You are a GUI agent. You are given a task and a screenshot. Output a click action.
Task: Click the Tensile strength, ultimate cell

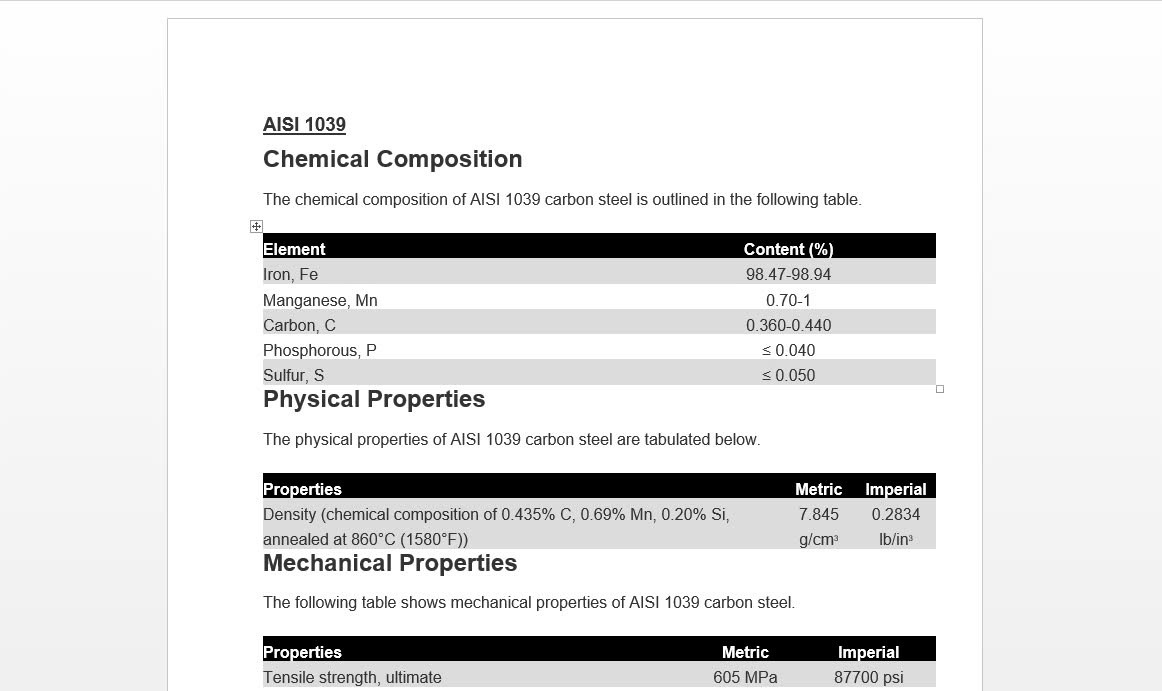click(352, 678)
